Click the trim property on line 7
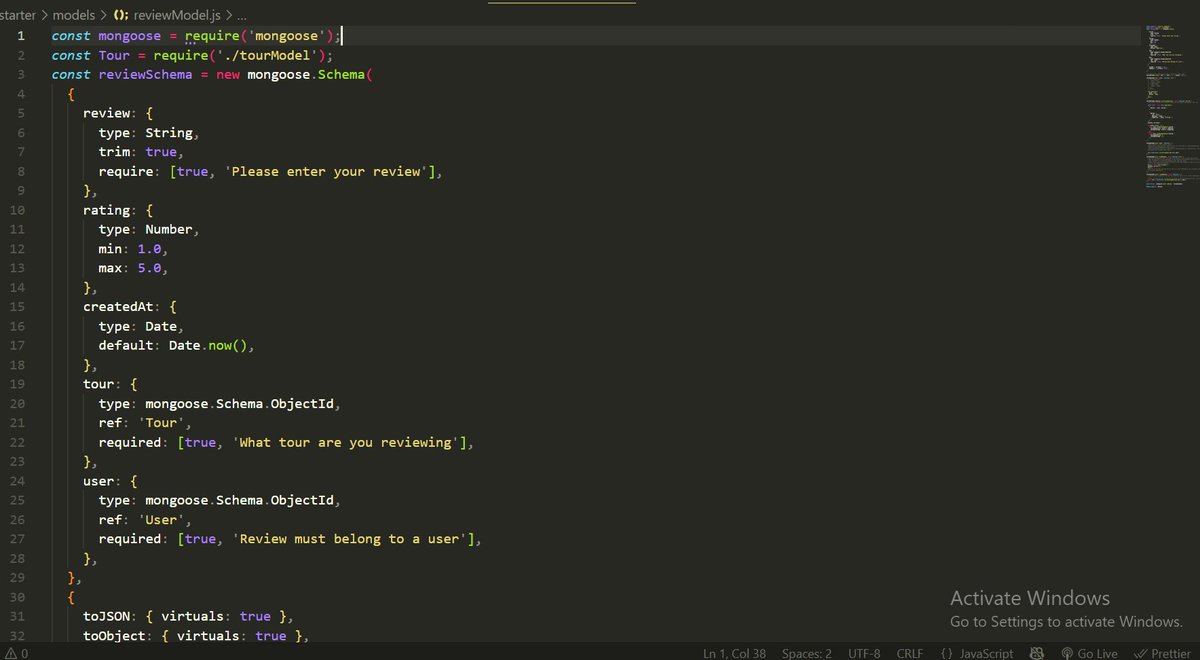1200x660 pixels. 114,151
